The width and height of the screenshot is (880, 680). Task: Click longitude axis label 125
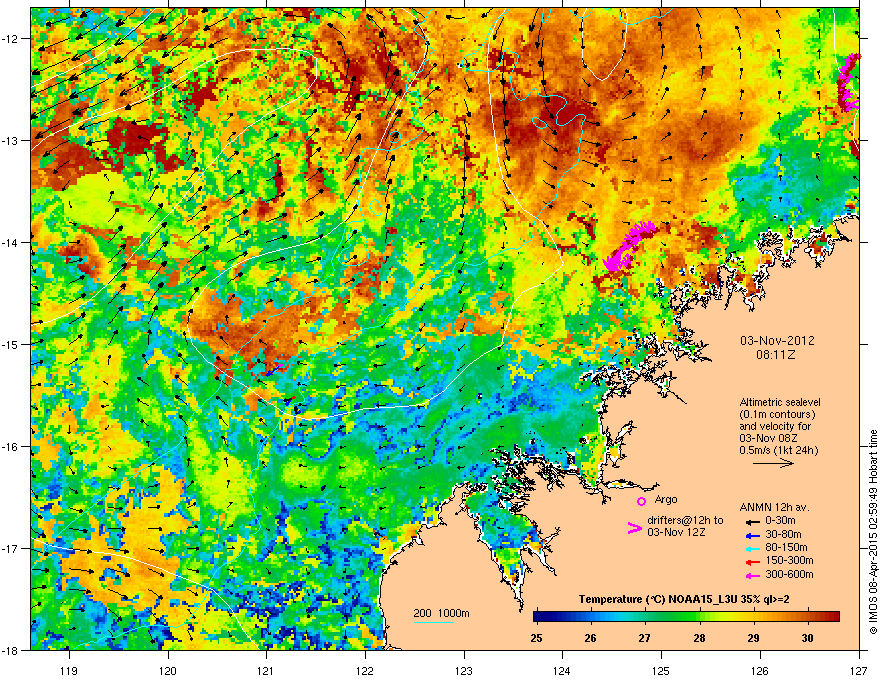tap(662, 670)
